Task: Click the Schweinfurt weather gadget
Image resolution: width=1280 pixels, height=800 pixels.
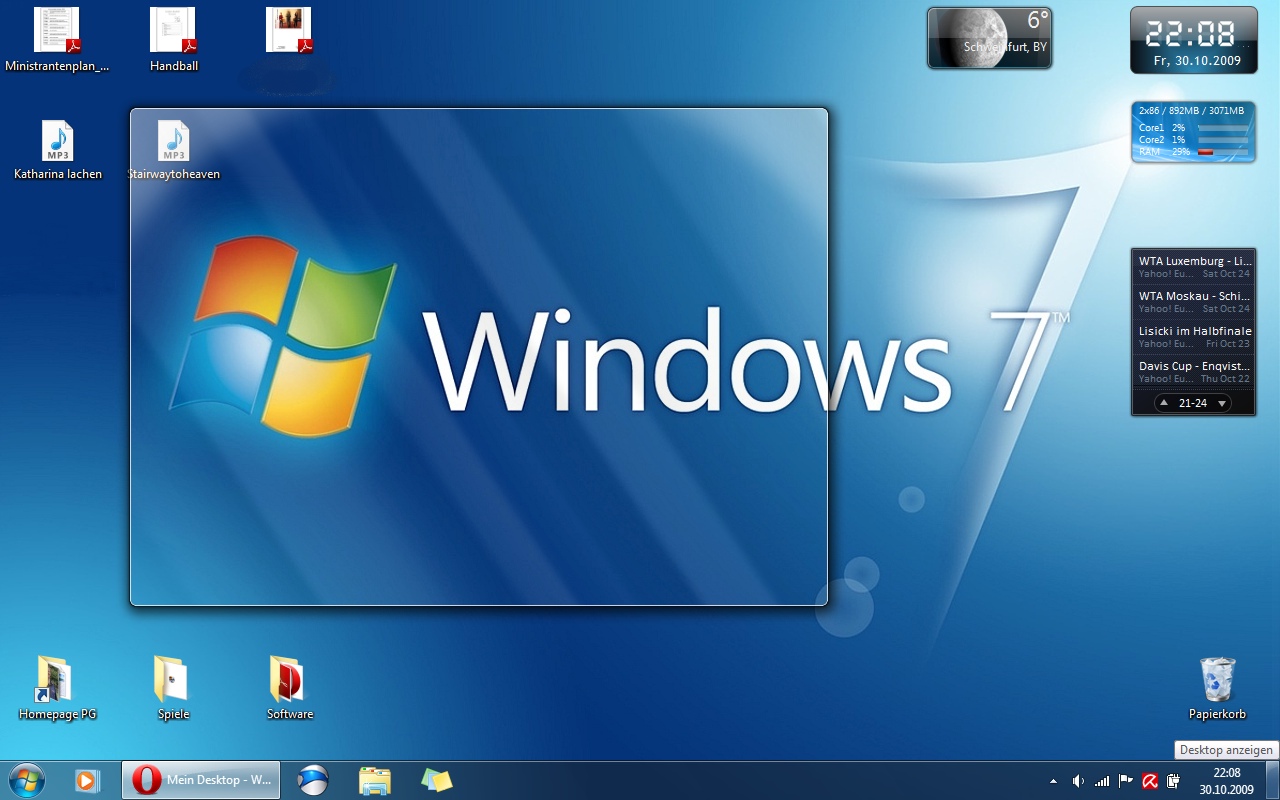Action: pyautogui.click(x=989, y=39)
